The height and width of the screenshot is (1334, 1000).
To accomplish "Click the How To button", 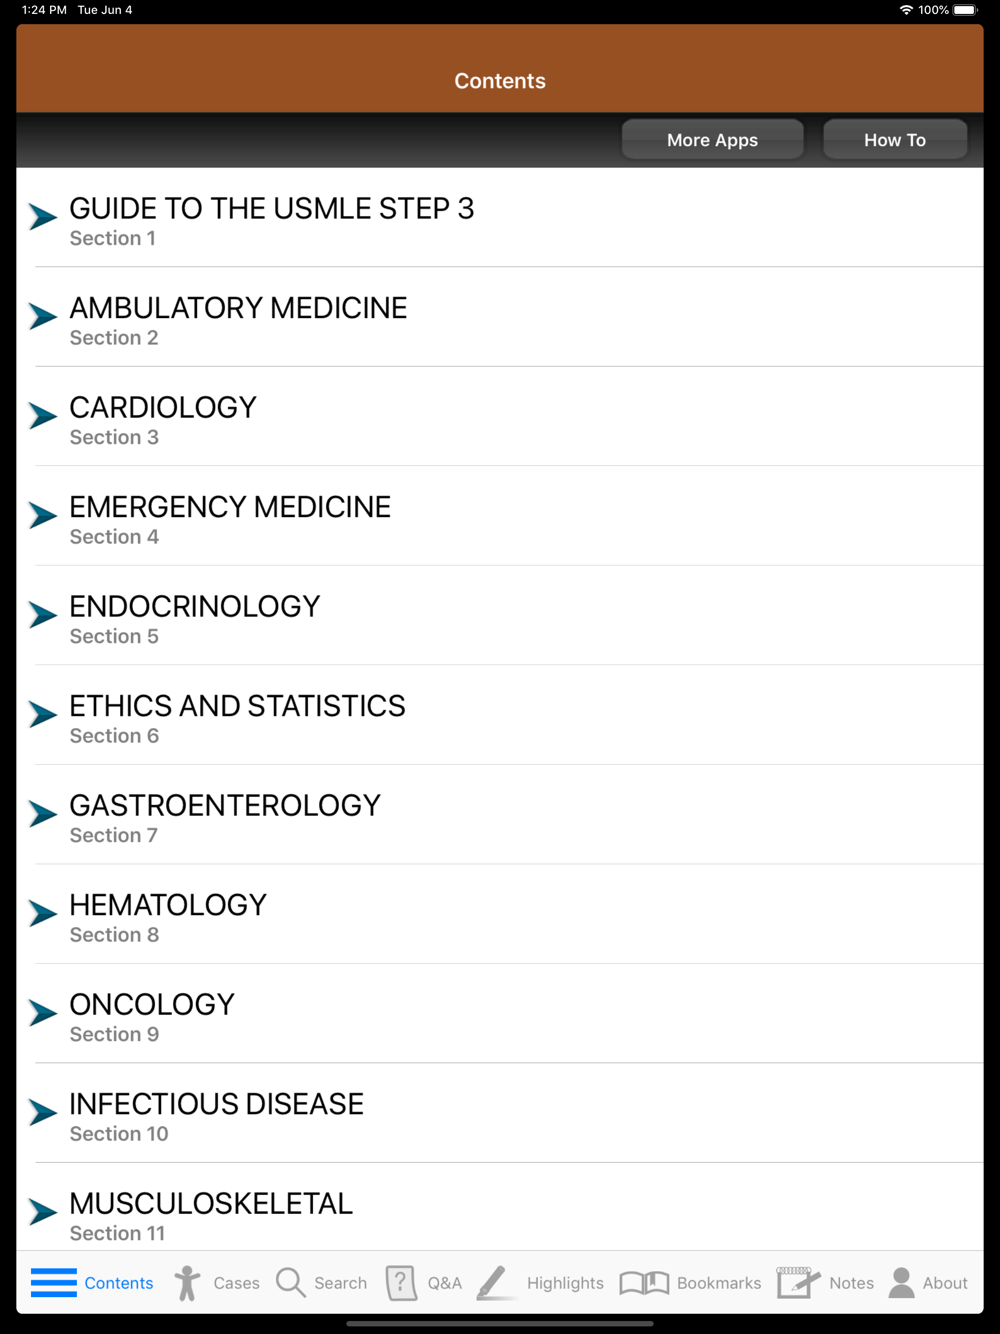I will (x=895, y=140).
